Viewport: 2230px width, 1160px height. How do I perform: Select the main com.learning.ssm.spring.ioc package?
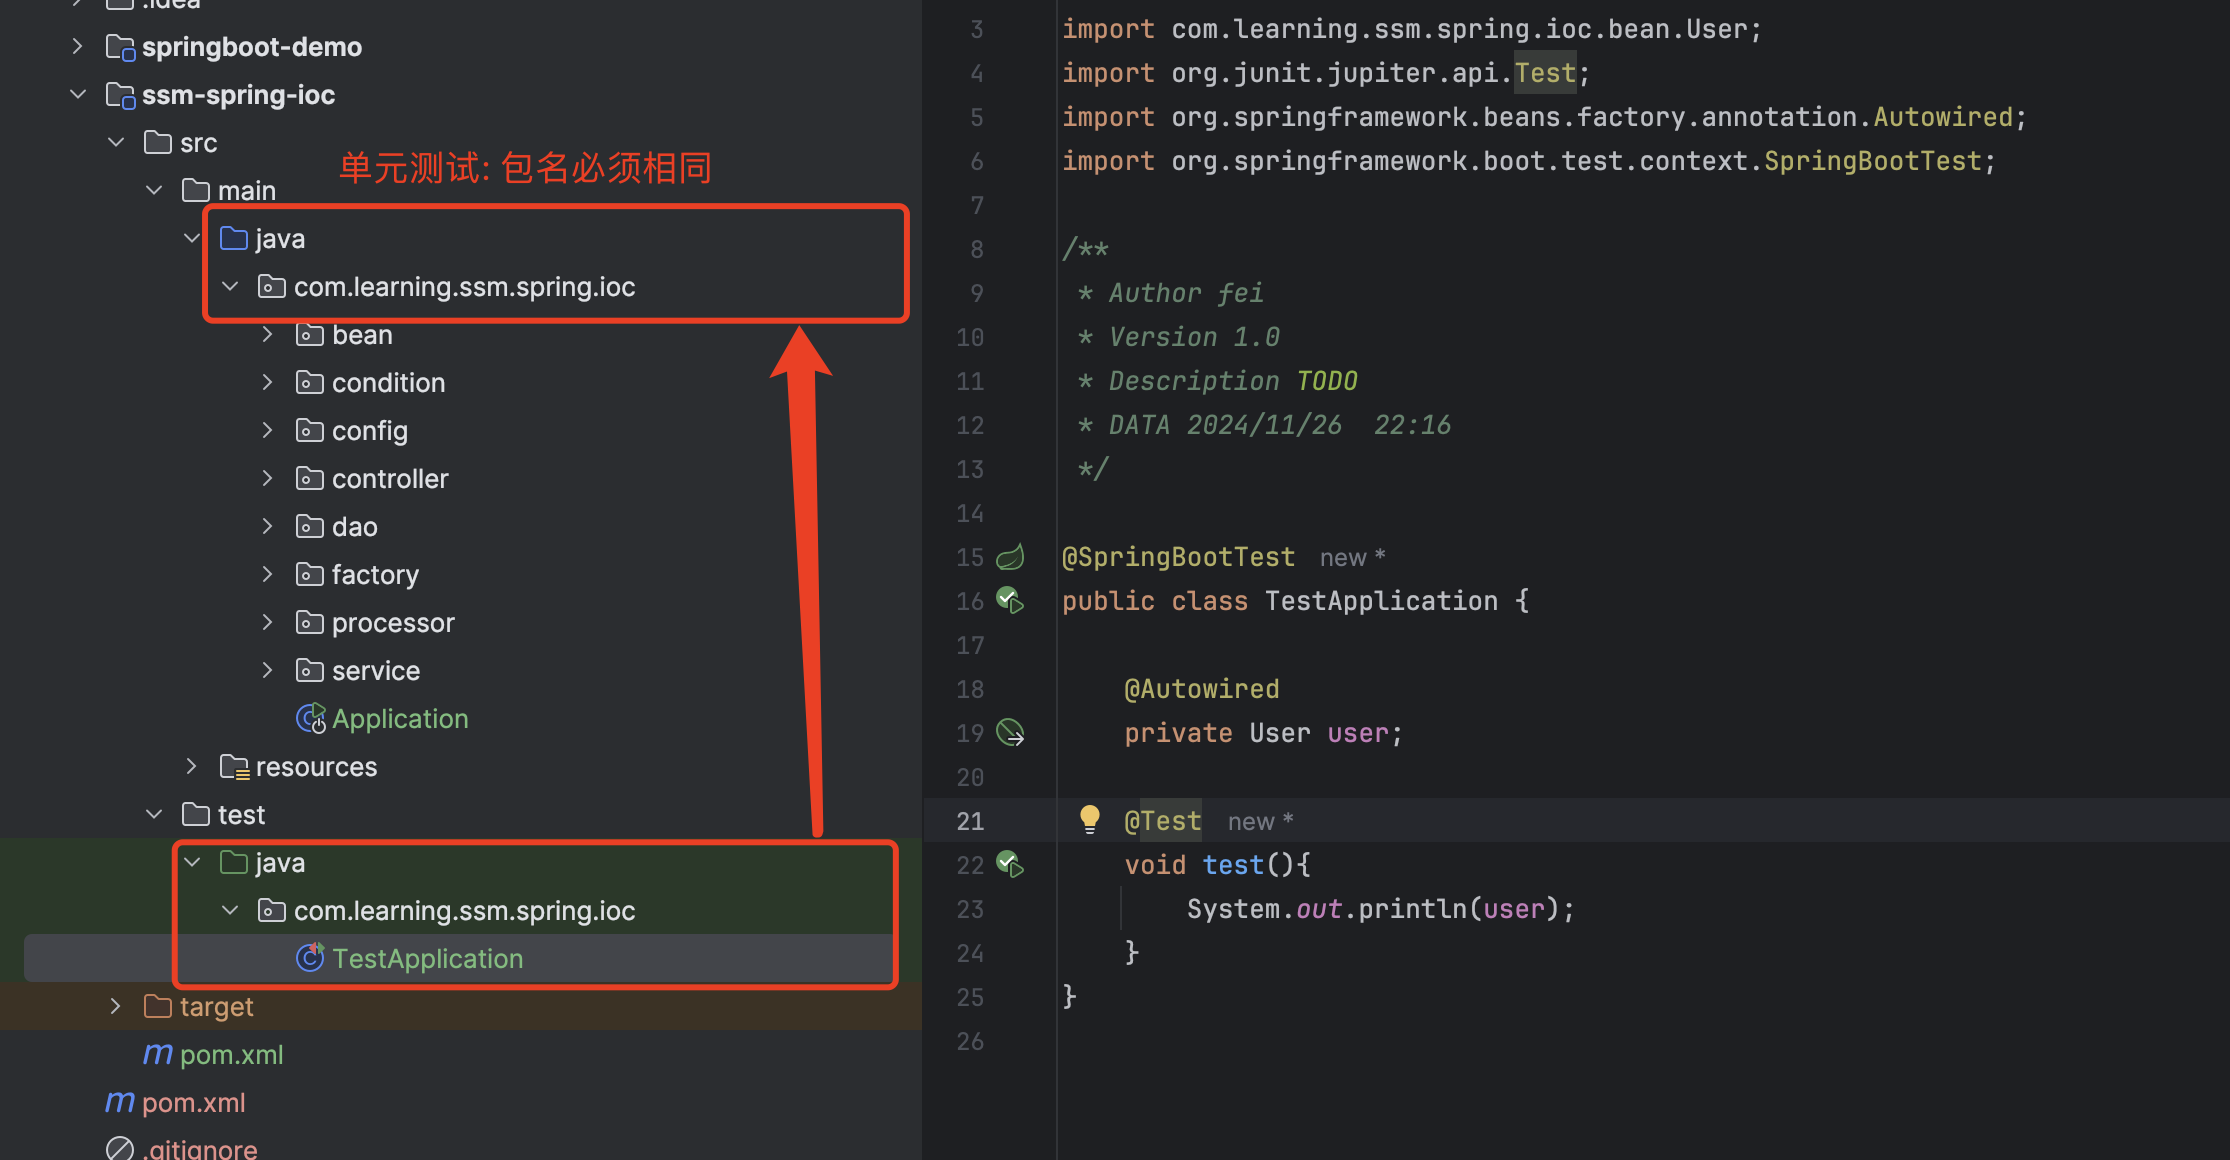(465, 287)
